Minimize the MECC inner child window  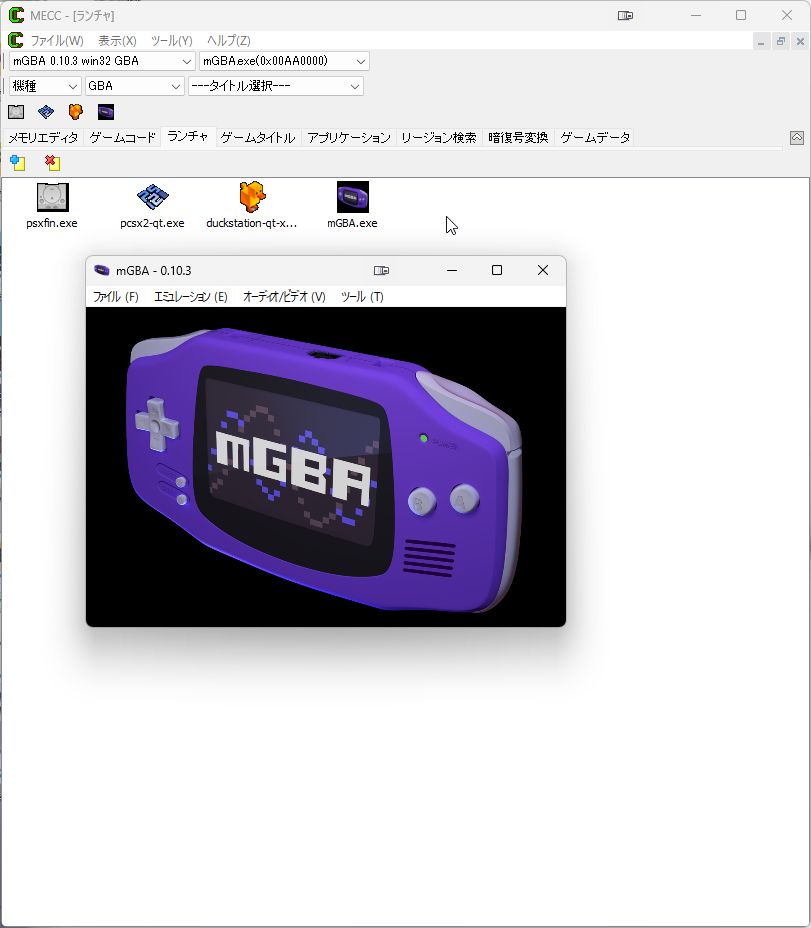[x=761, y=41]
